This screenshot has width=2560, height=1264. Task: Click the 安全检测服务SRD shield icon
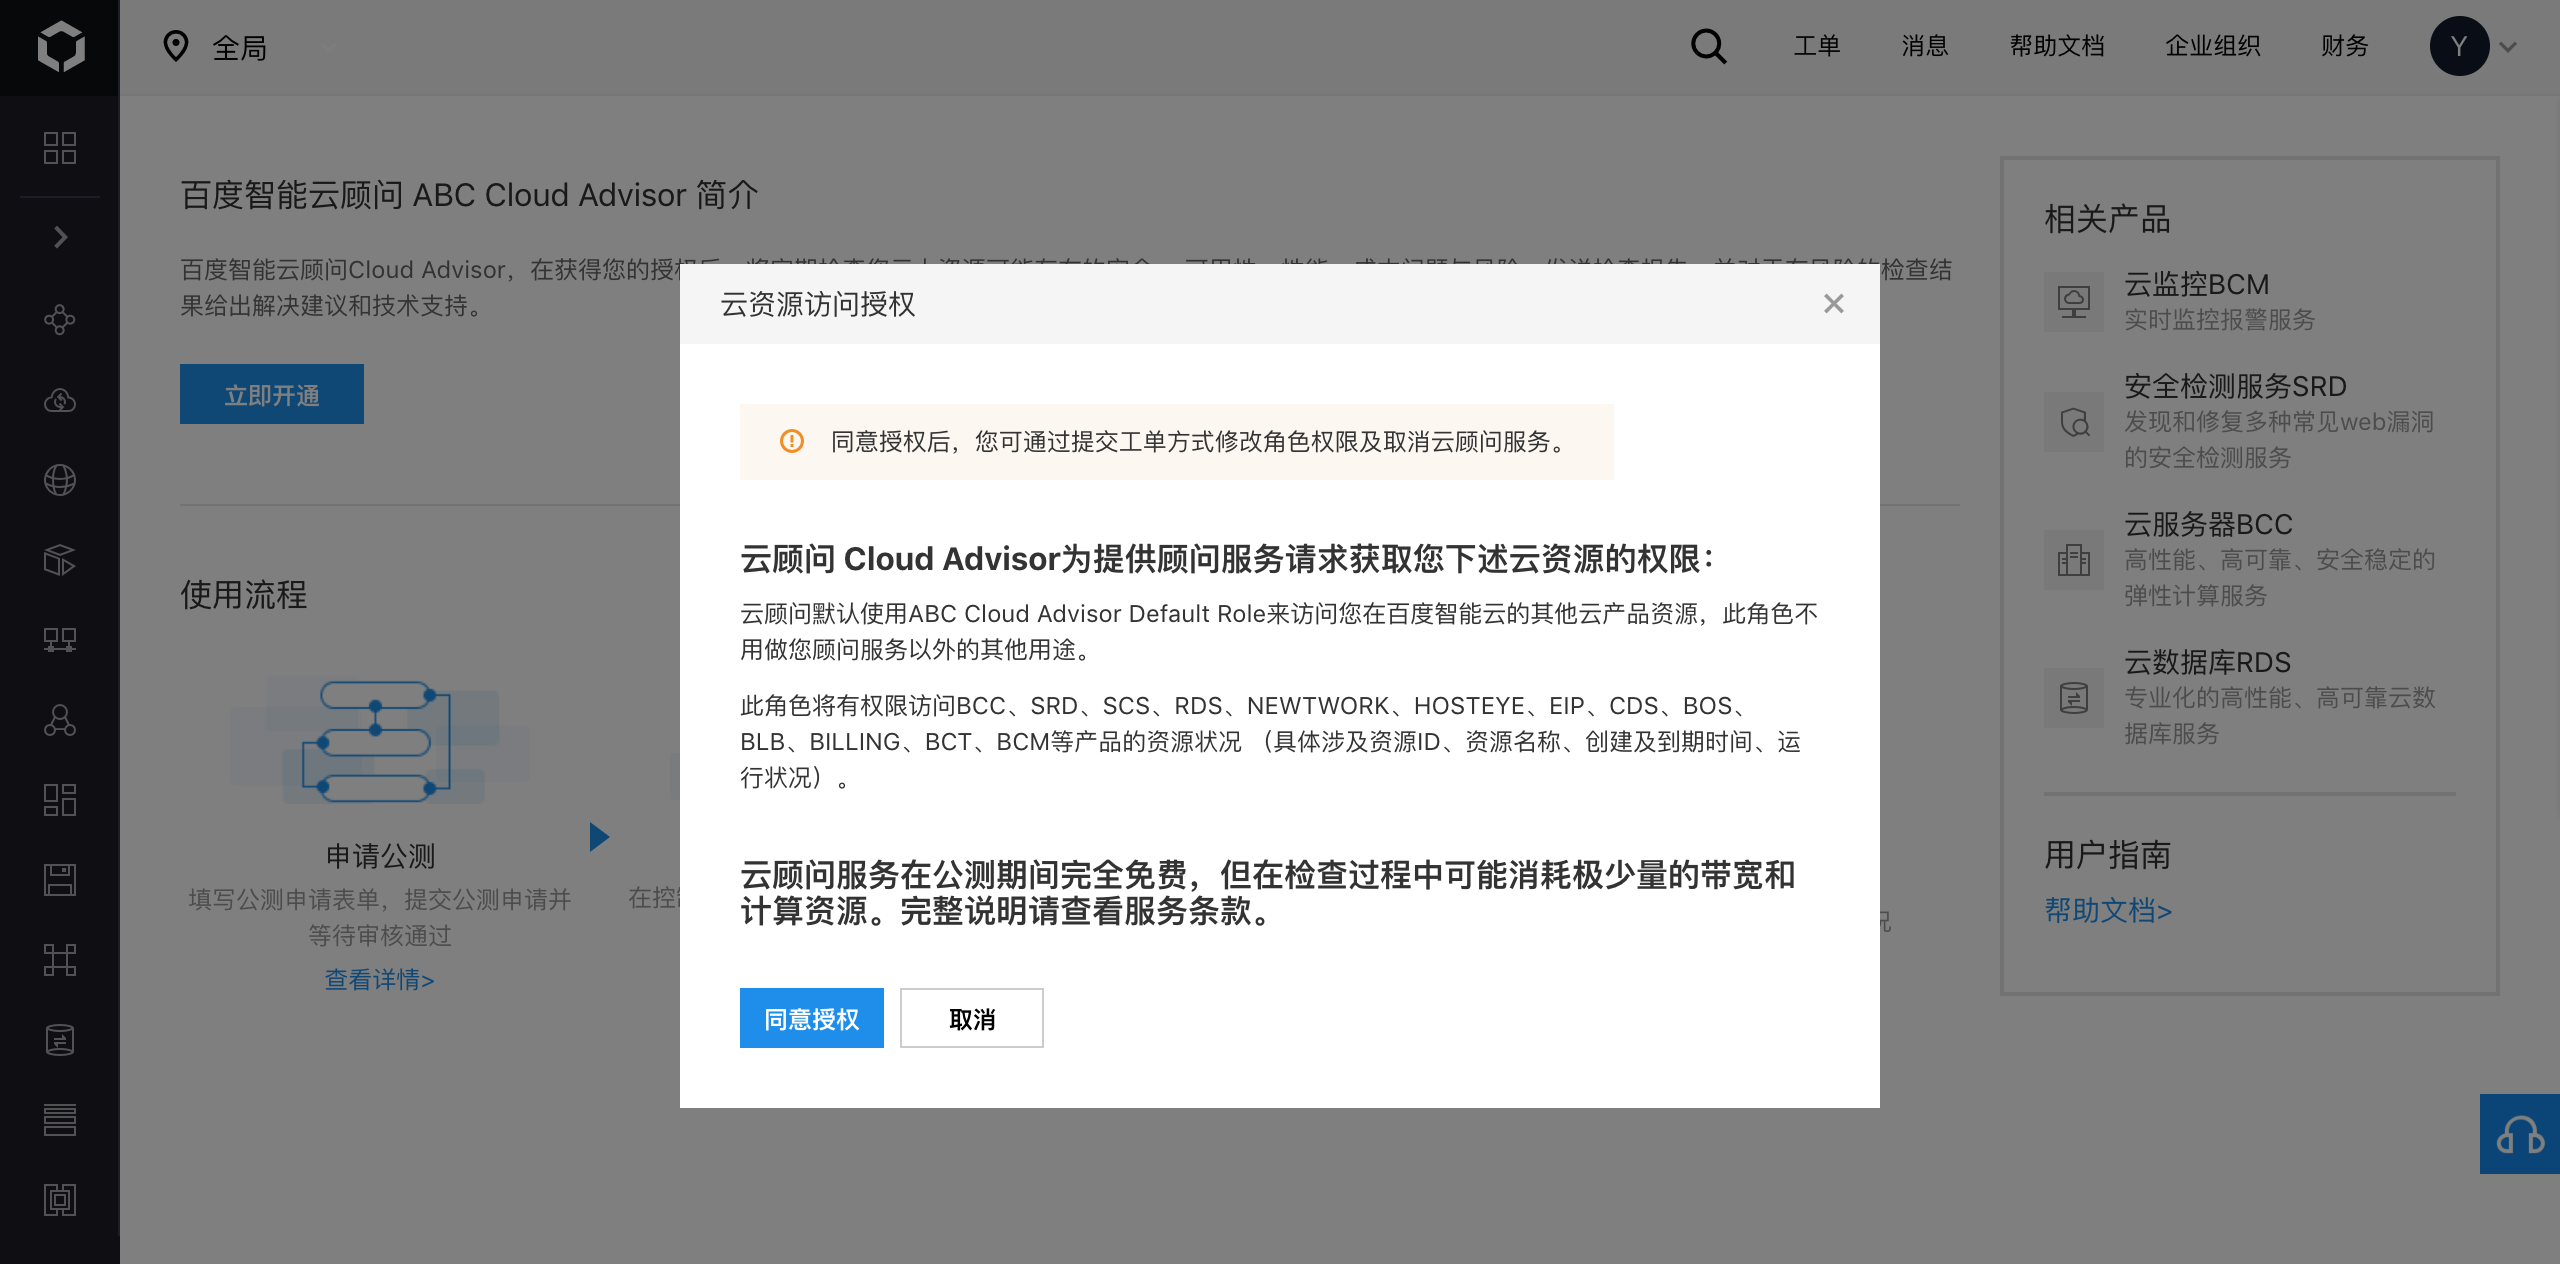point(2074,422)
